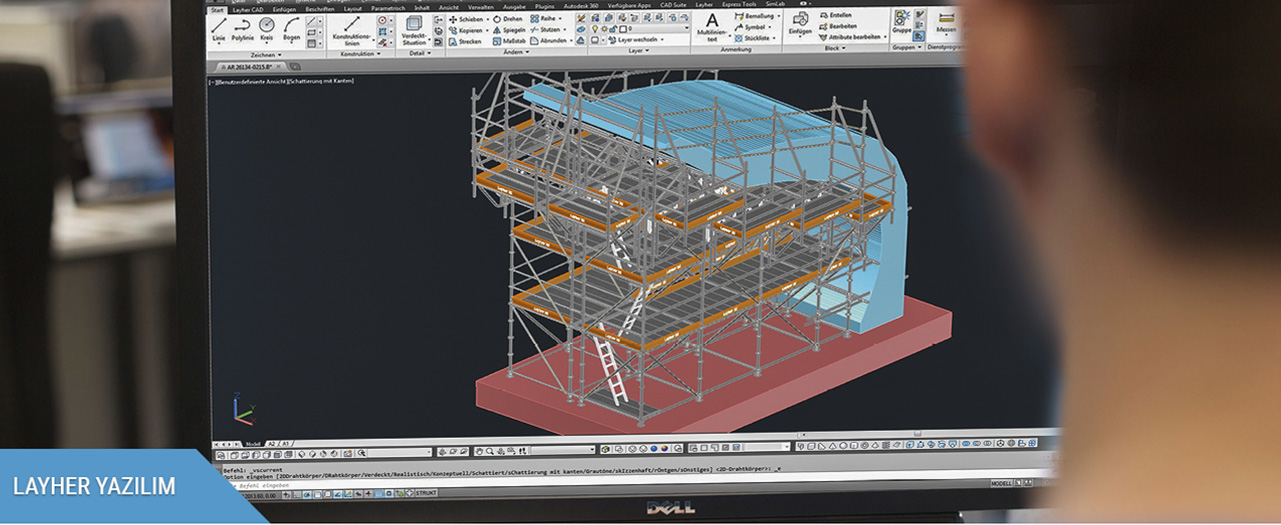
Task: Switch to the Einfügen ribbon tab
Action: click(x=284, y=9)
